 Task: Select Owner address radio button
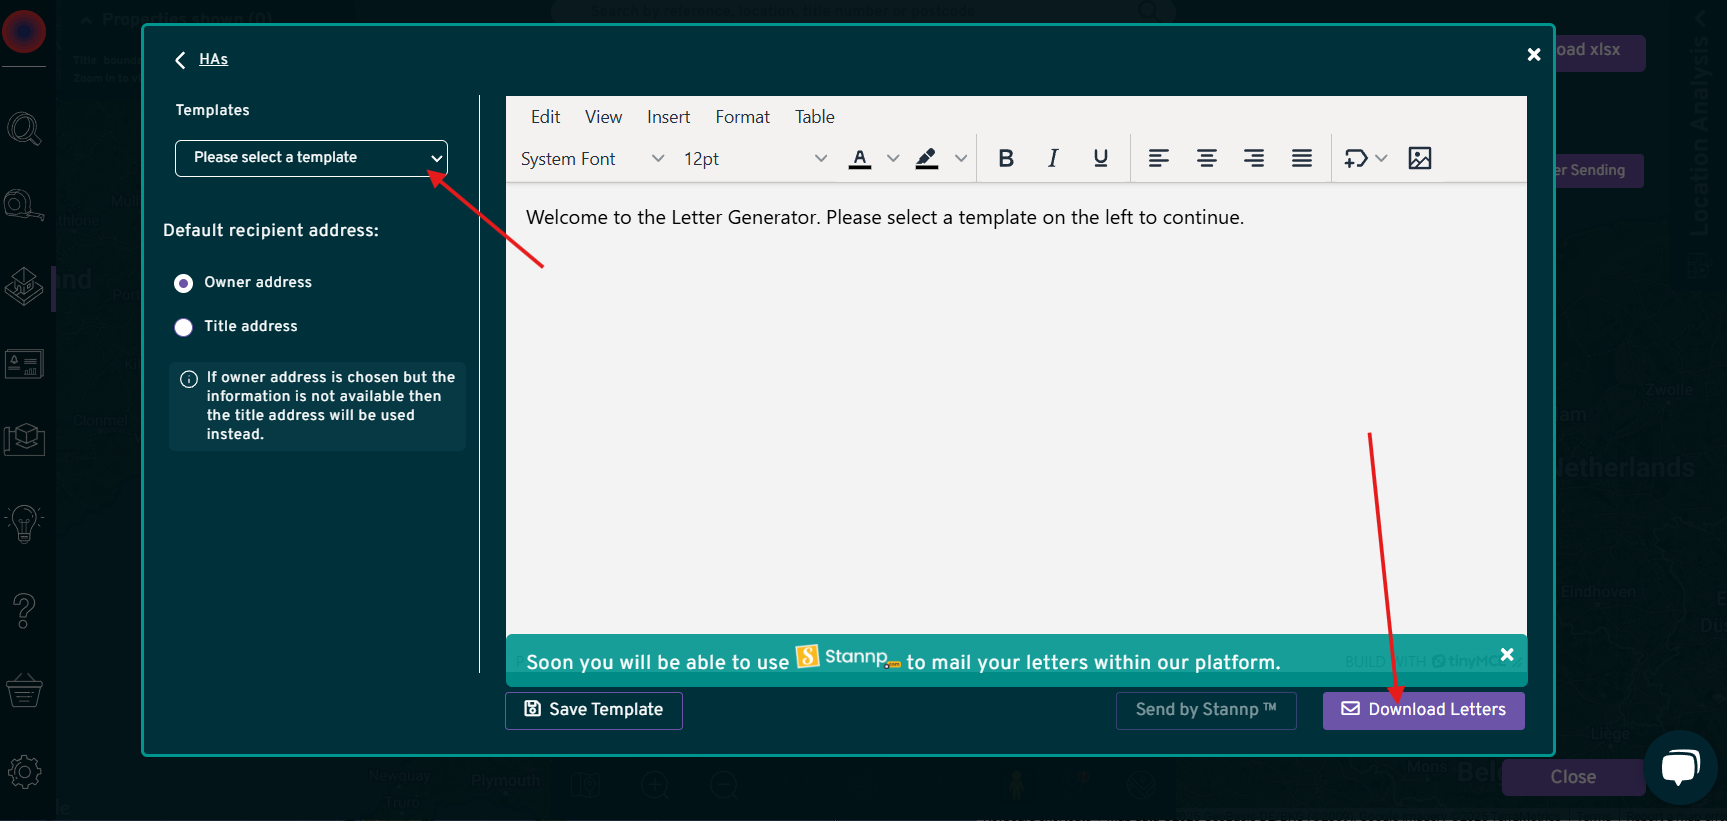click(183, 283)
